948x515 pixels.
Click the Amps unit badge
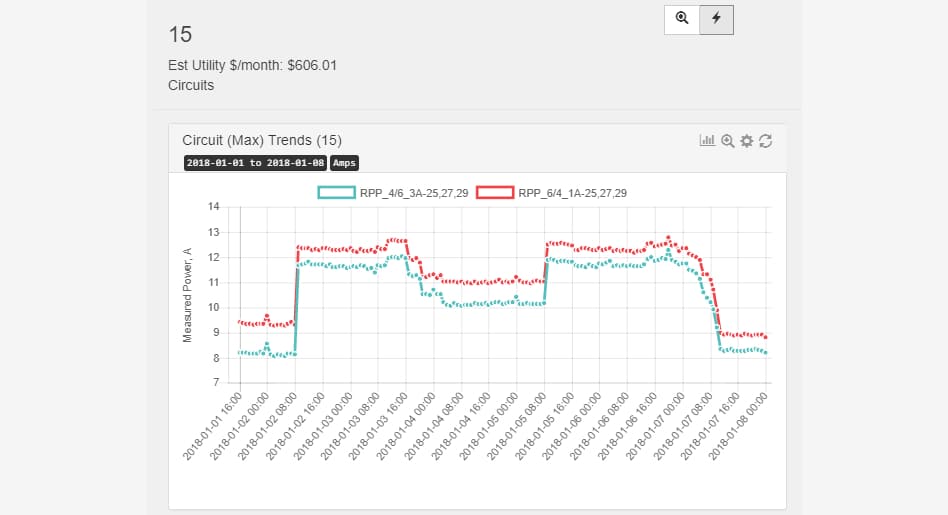tap(345, 163)
